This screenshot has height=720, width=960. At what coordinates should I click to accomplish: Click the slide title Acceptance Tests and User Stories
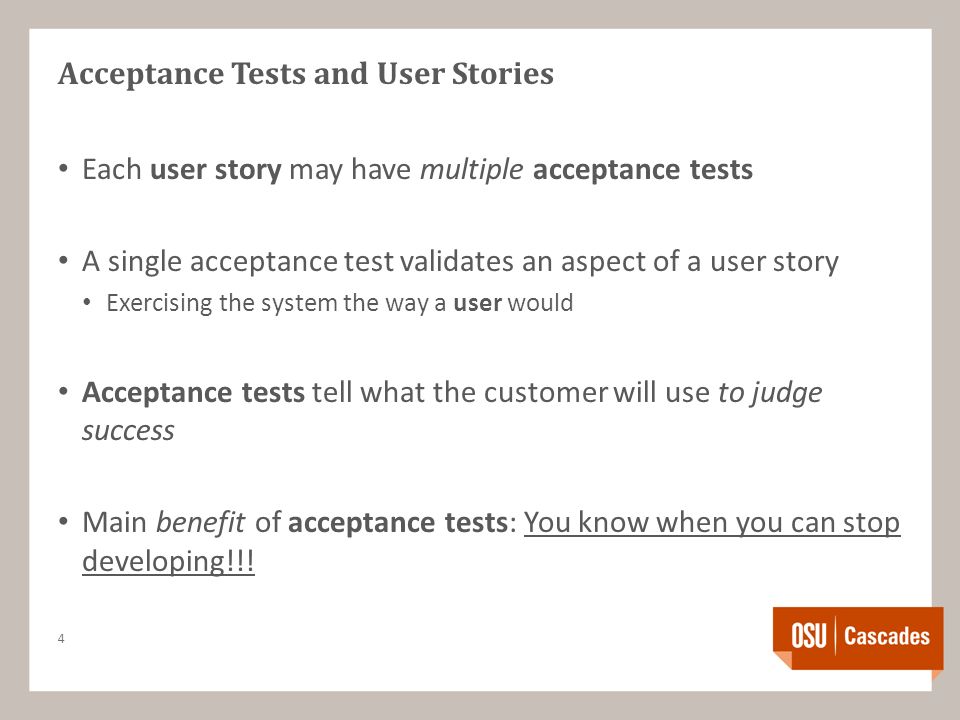306,74
